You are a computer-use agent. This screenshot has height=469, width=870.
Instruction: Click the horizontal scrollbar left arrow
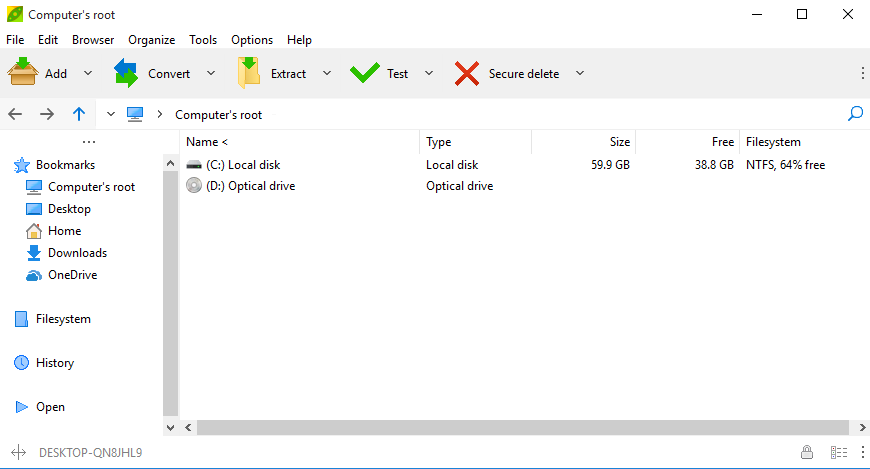coord(189,427)
